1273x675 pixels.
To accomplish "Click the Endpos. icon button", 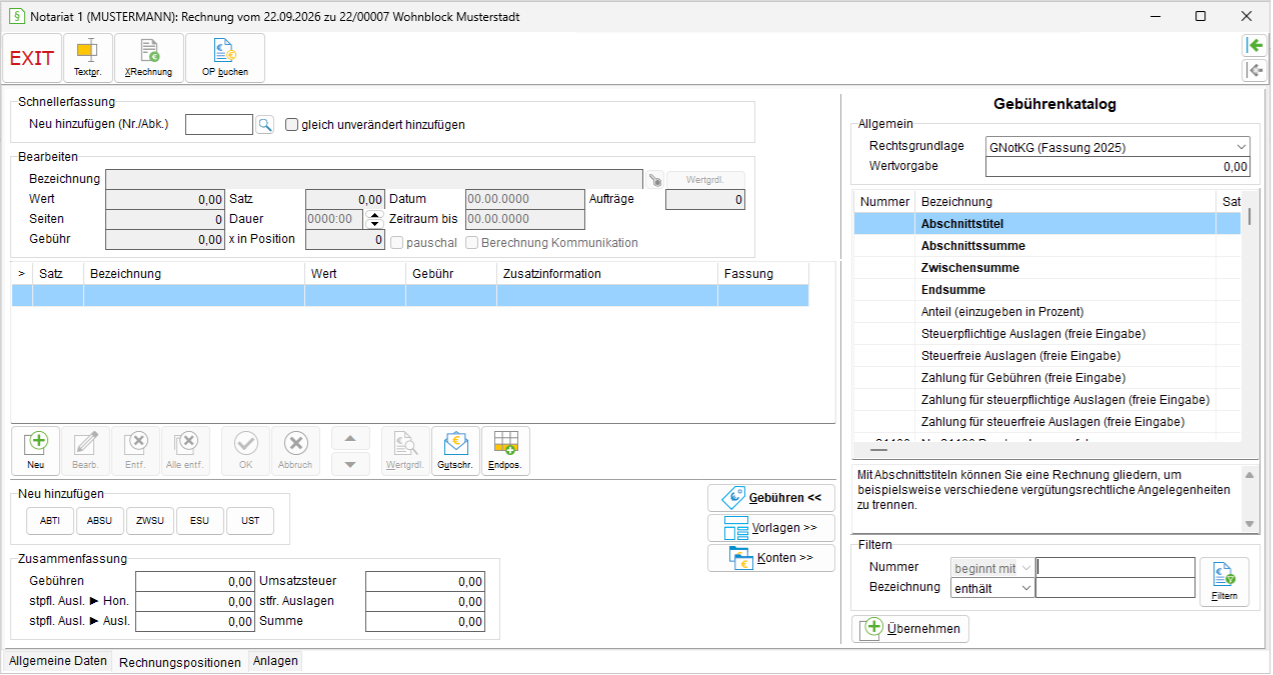I will click(506, 451).
